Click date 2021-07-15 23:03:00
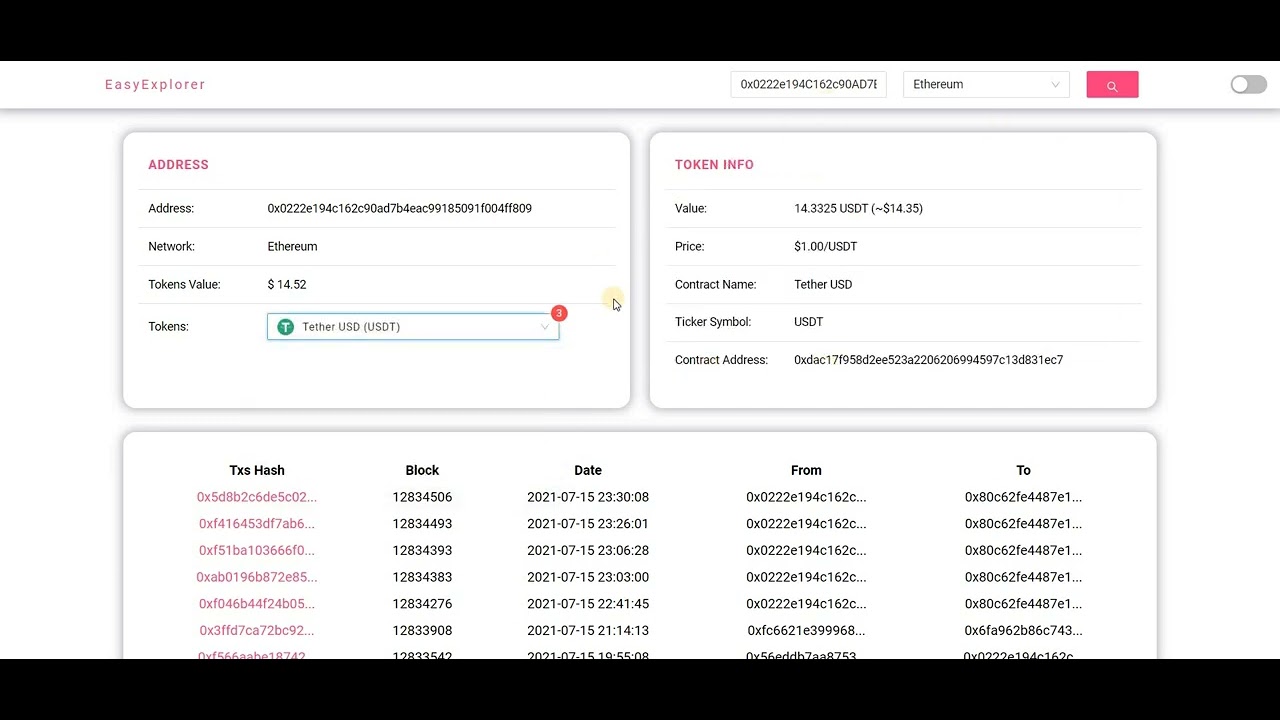Image resolution: width=1280 pixels, height=720 pixels. pos(588,577)
